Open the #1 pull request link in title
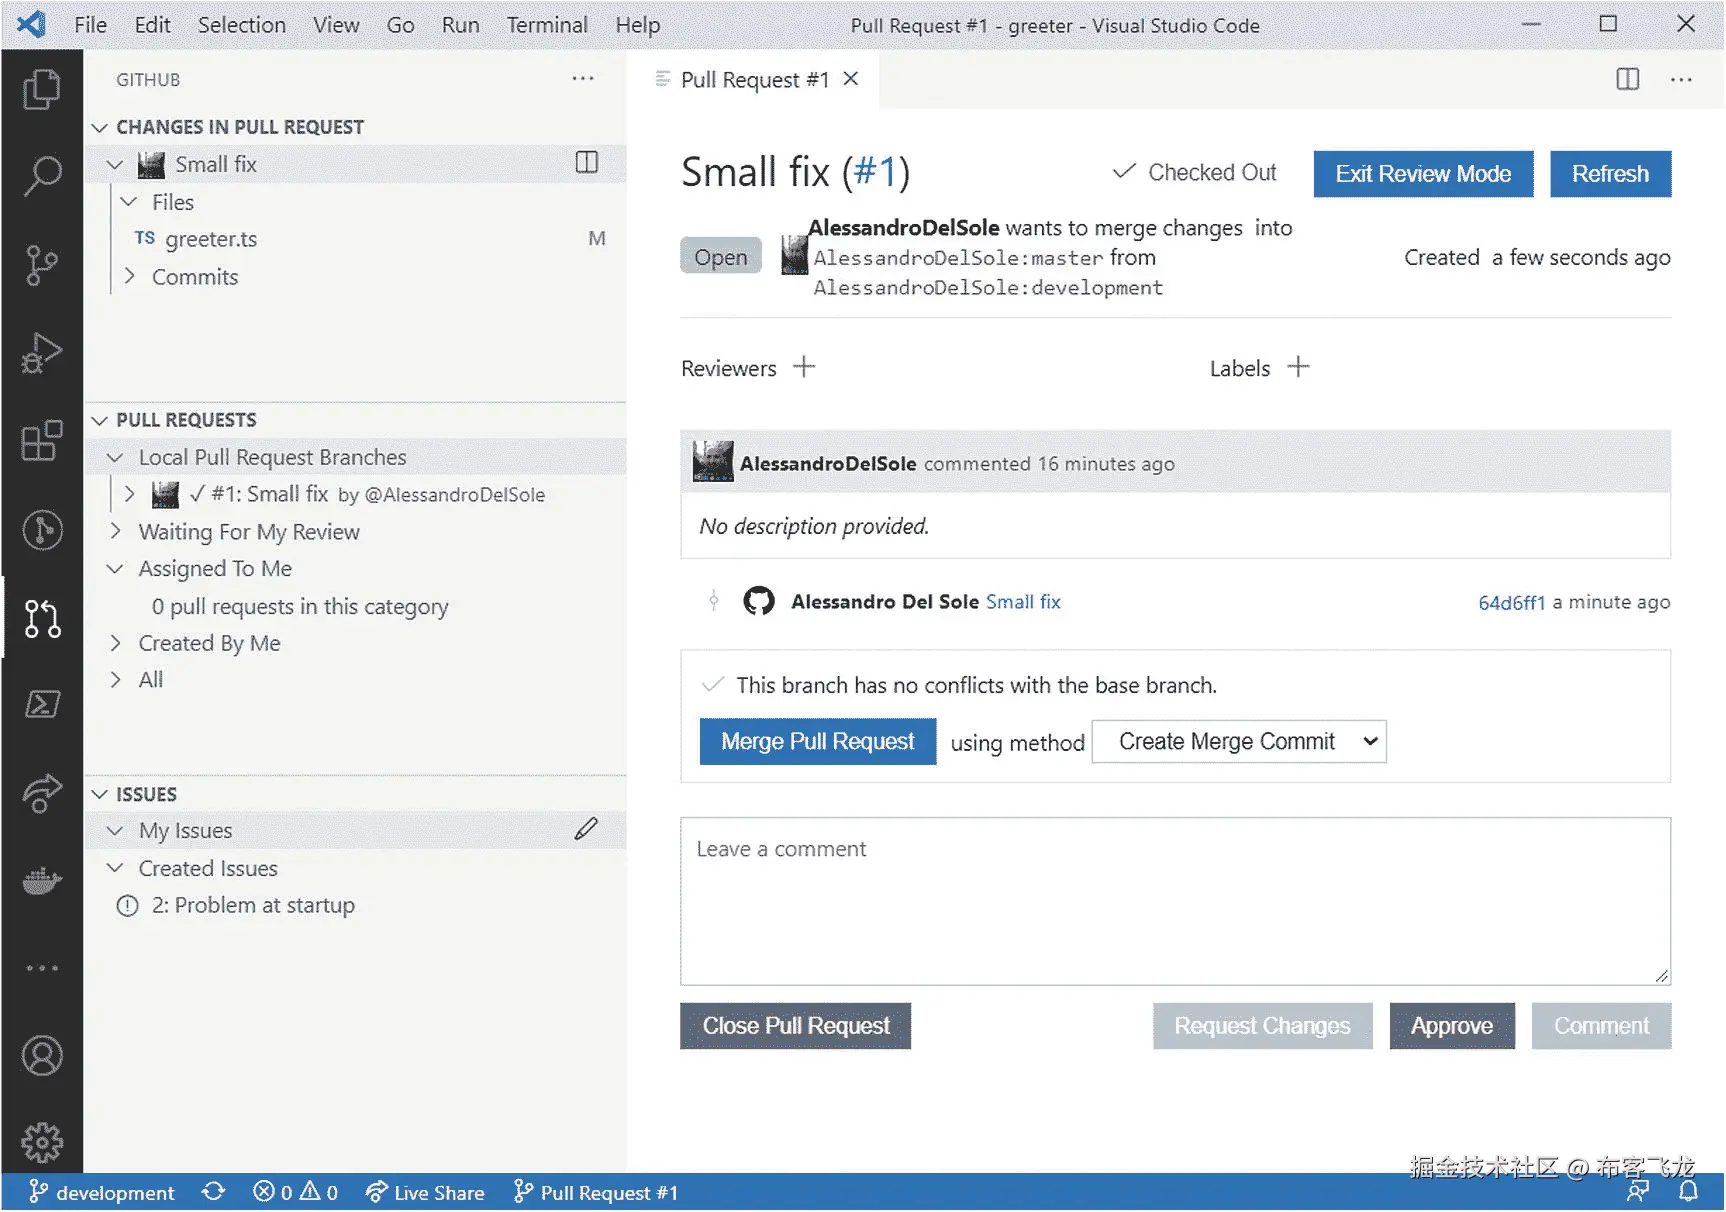The height and width of the screenshot is (1212, 1726). 875,172
